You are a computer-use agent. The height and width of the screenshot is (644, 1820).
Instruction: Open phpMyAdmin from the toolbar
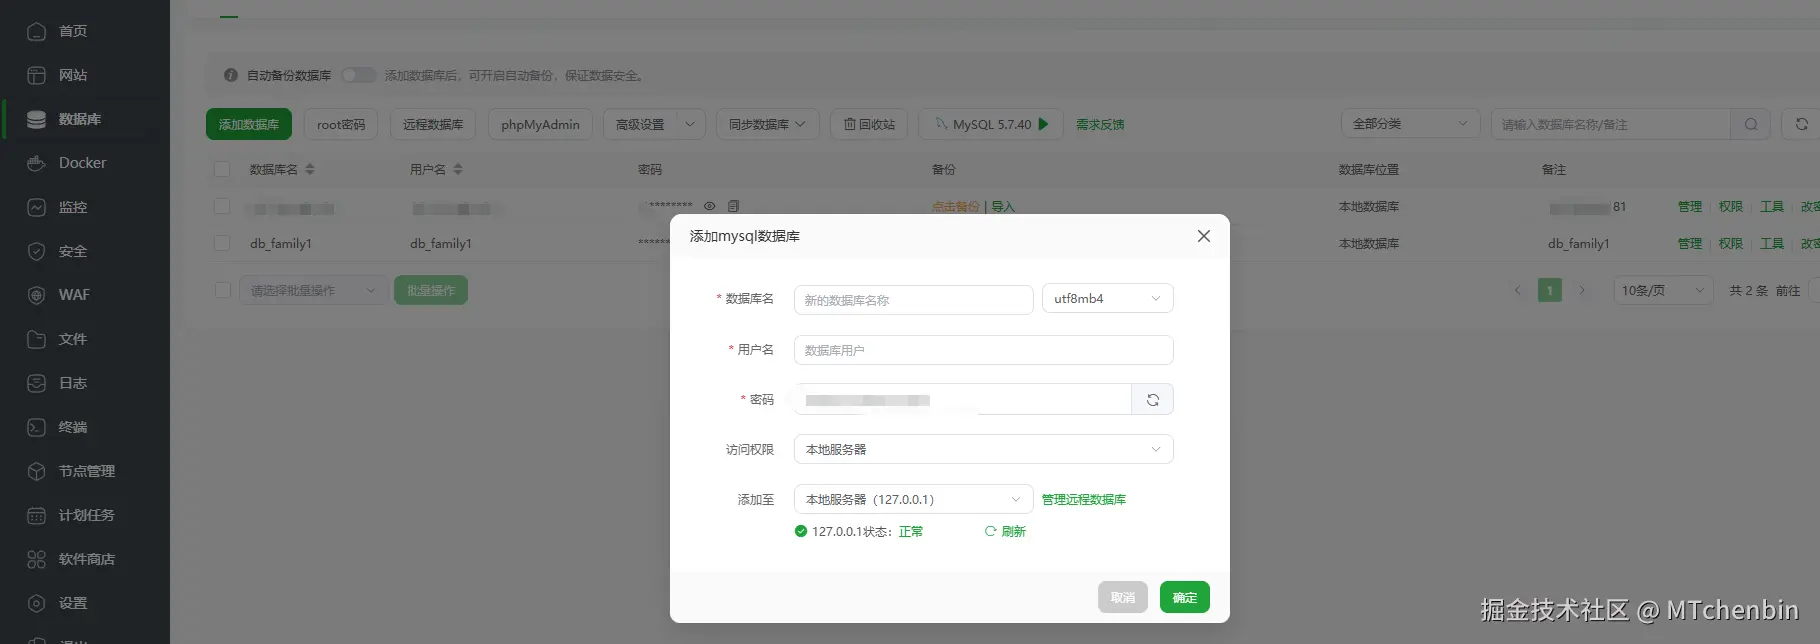pos(540,124)
